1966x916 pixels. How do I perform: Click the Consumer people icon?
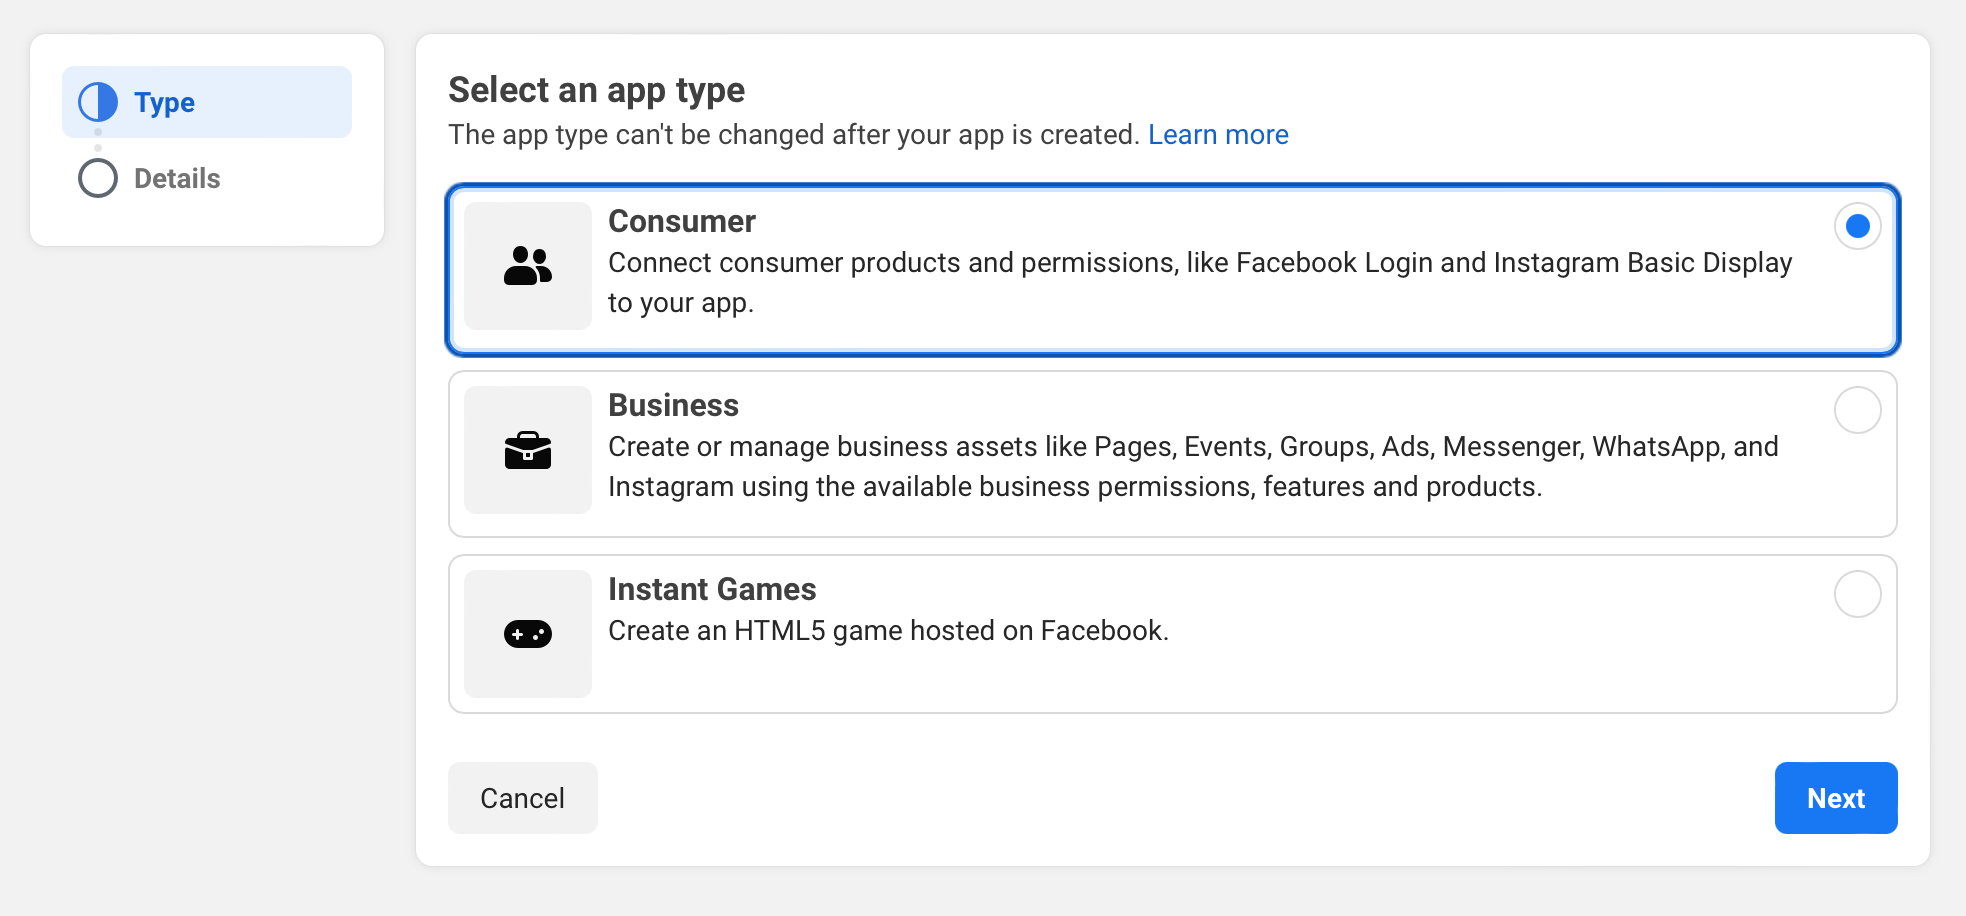[527, 266]
